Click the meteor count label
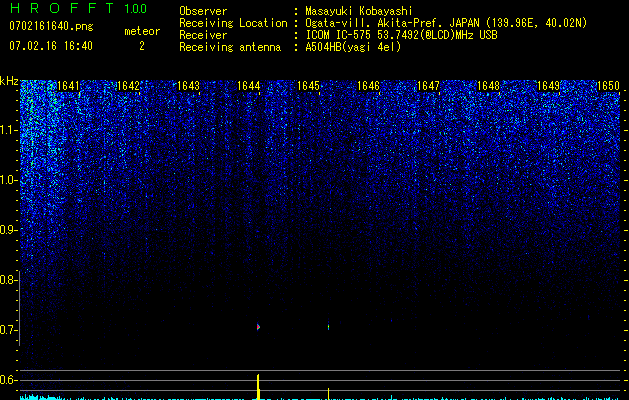This screenshot has width=629, height=400. [x=142, y=31]
